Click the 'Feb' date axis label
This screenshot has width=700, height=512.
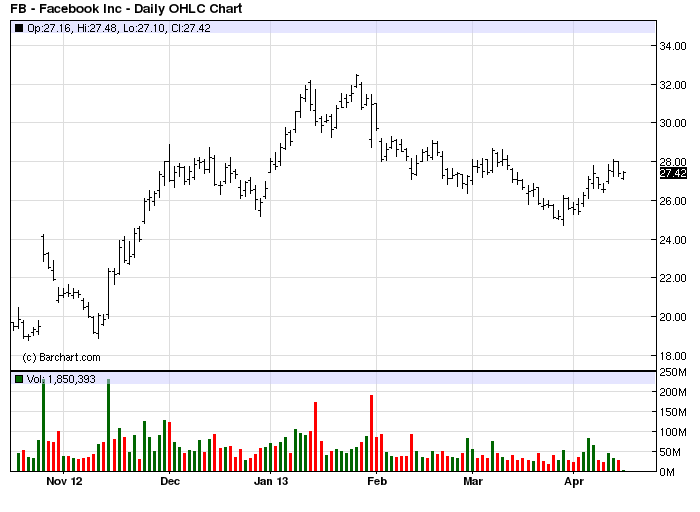pos(377,481)
